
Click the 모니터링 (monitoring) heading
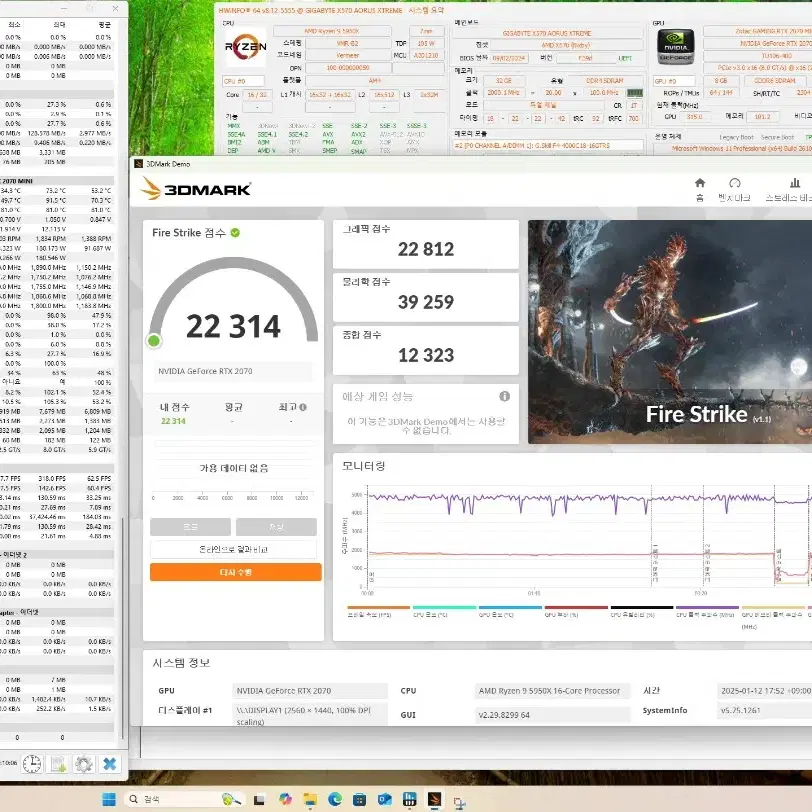tap(364, 466)
